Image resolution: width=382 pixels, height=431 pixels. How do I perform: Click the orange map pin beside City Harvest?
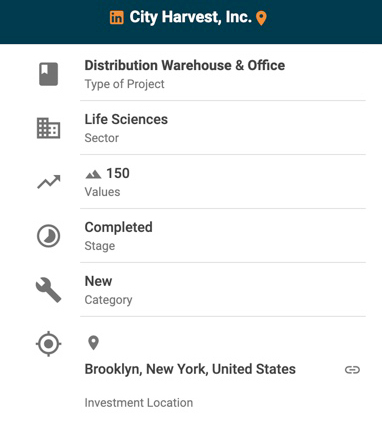(x=261, y=18)
